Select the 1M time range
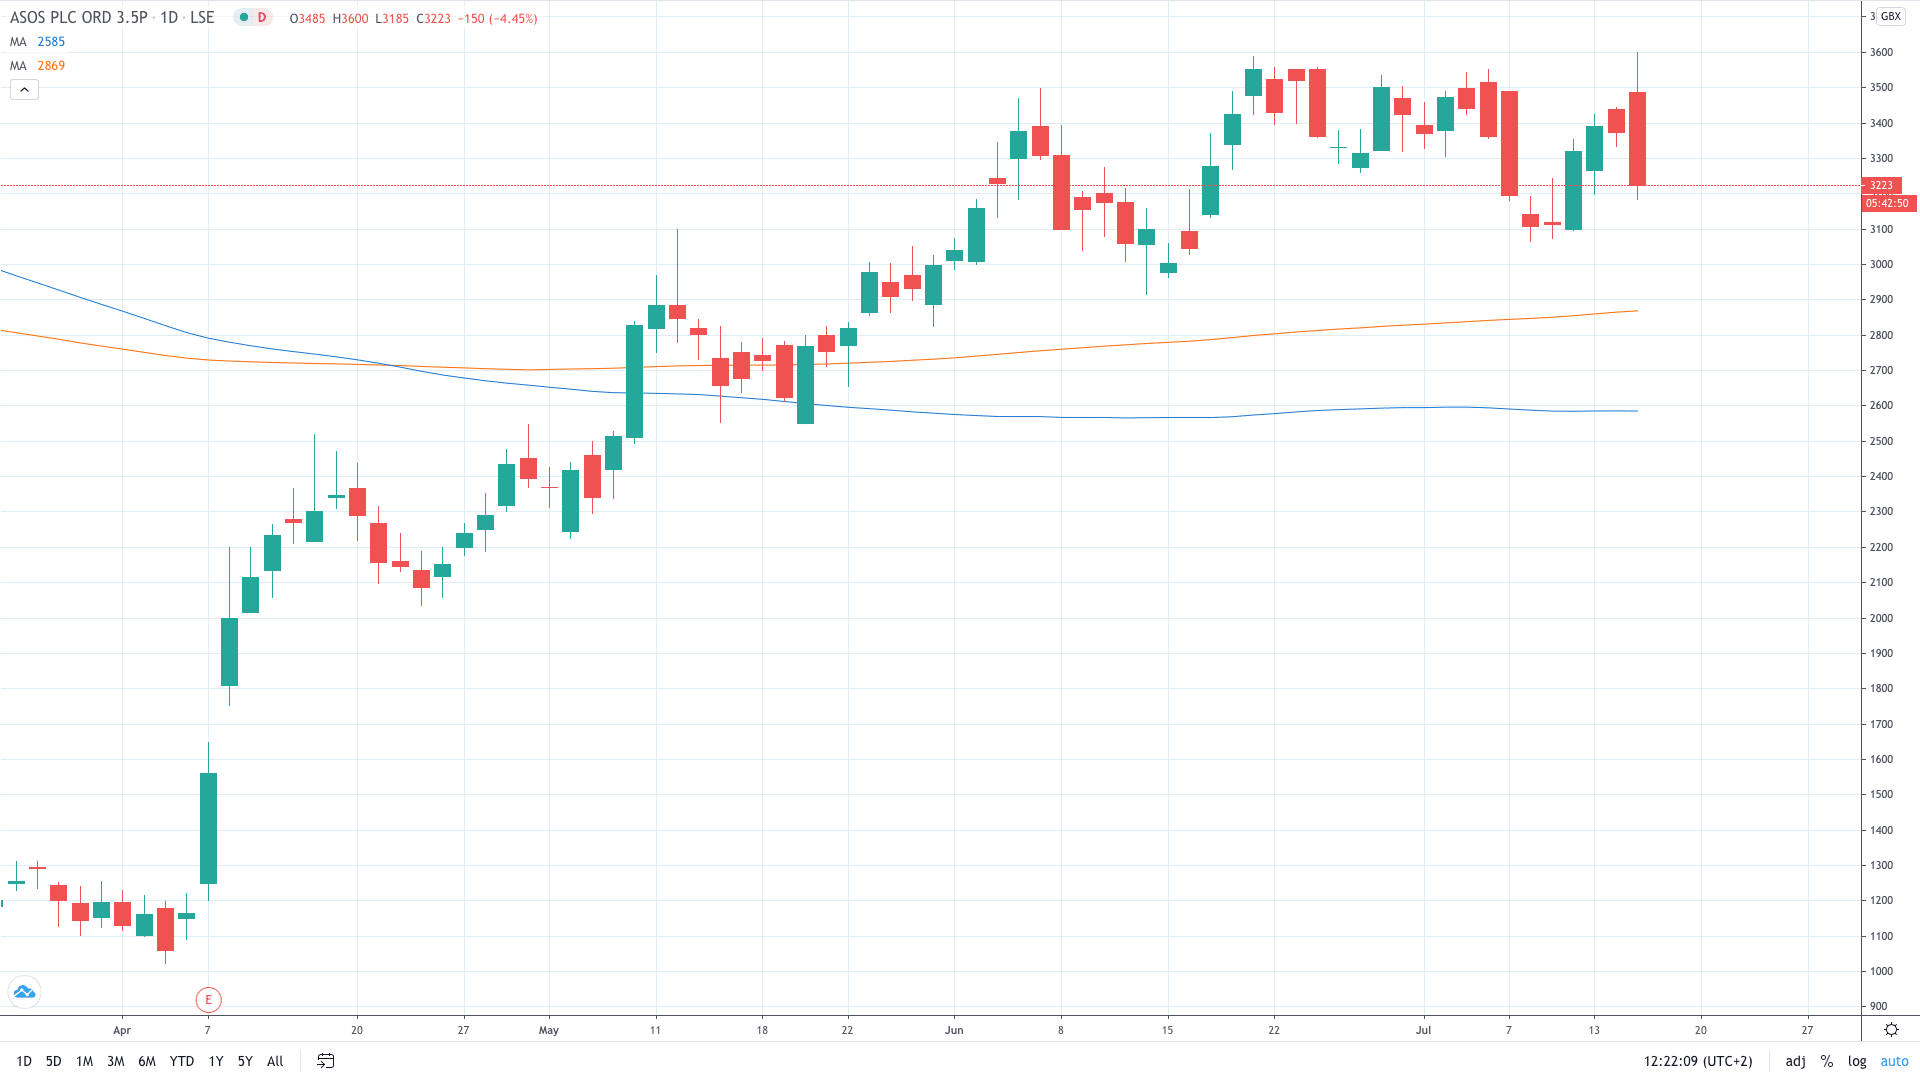Viewport: 1920px width, 1080px height. point(84,1061)
